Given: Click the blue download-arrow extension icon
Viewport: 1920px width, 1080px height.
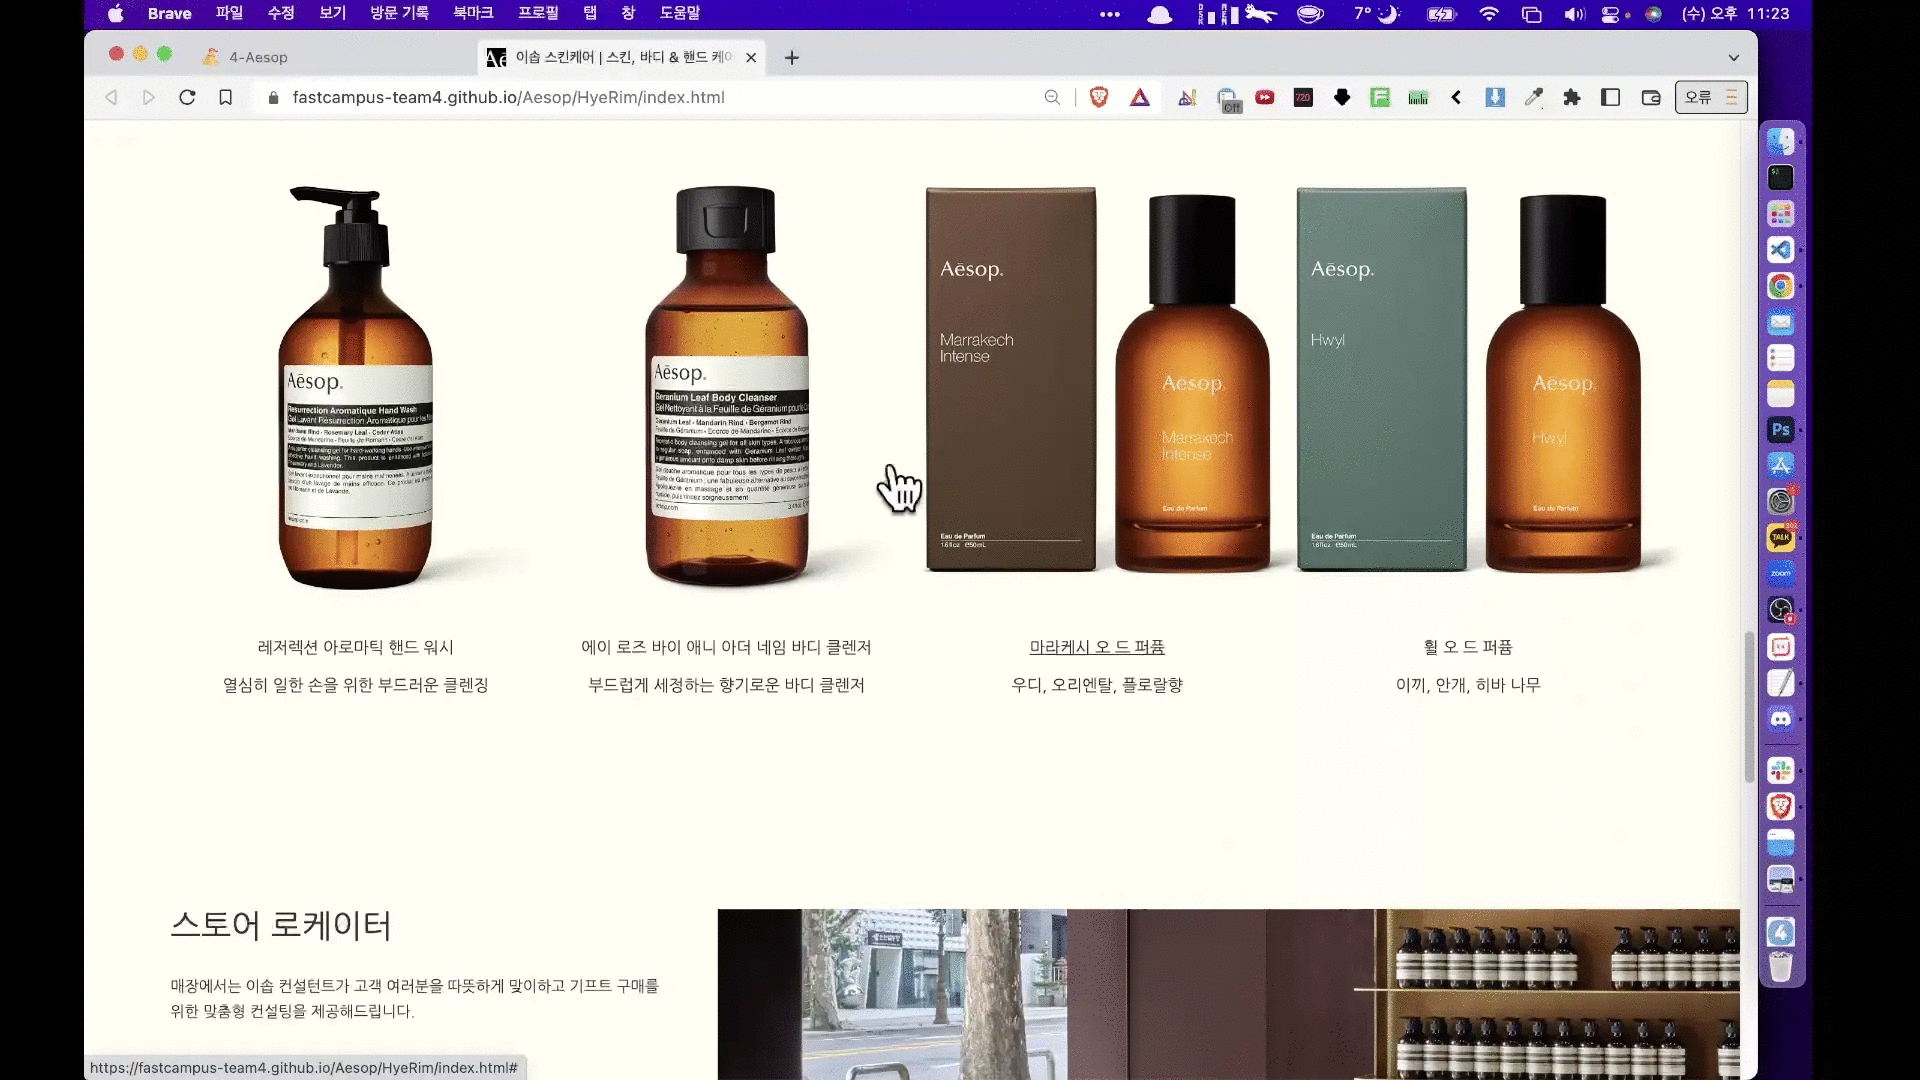Looking at the screenshot, I should pyautogui.click(x=1495, y=97).
